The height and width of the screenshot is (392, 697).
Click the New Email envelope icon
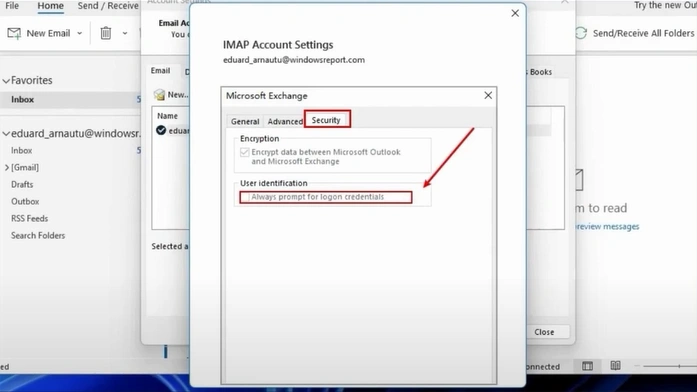tap(14, 33)
